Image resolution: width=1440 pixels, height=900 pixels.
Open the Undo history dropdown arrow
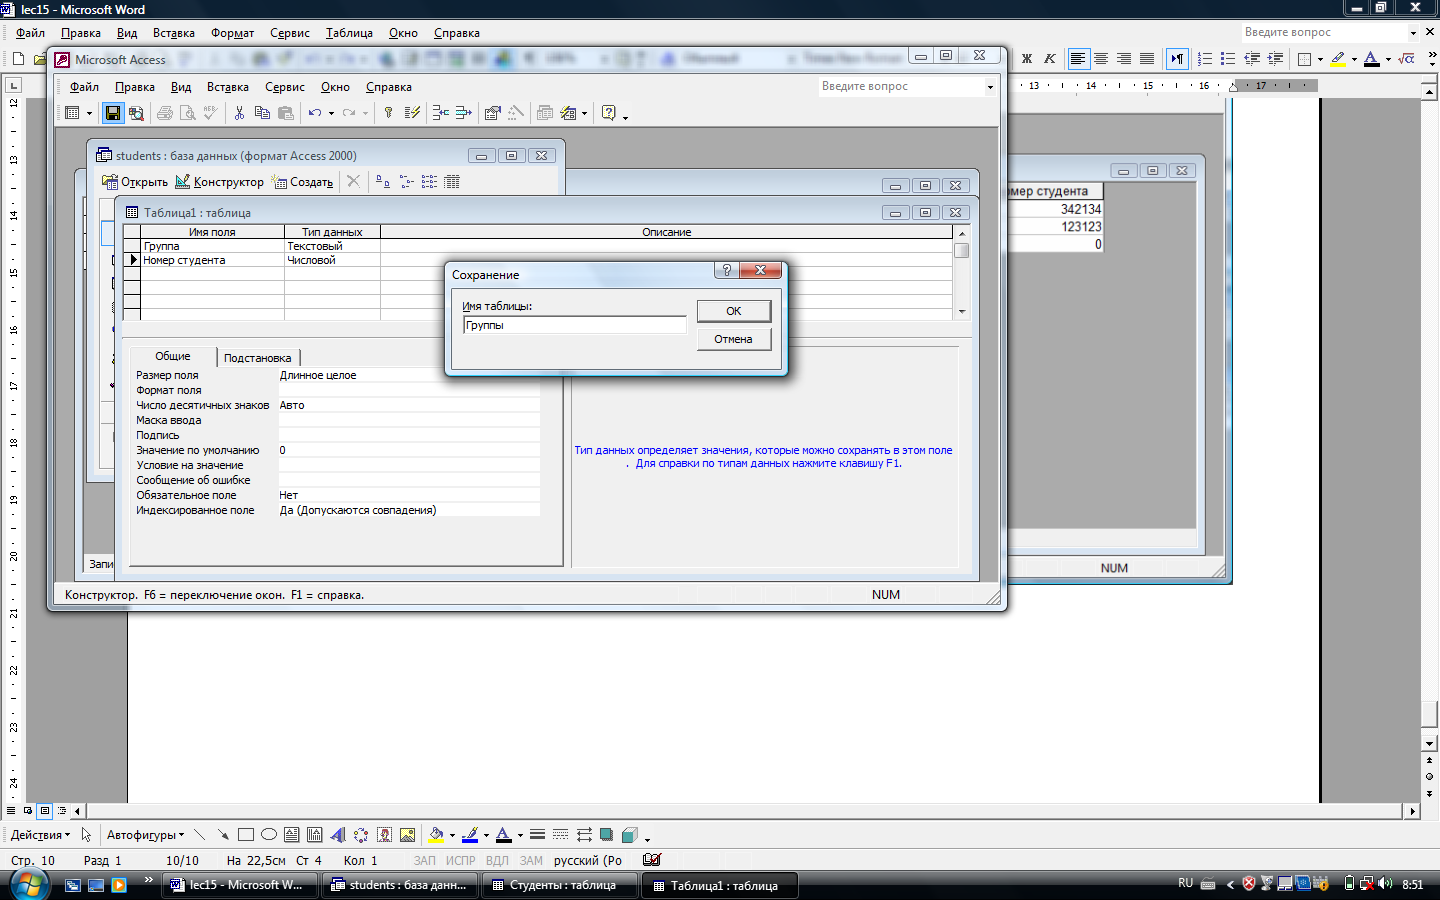(331, 113)
